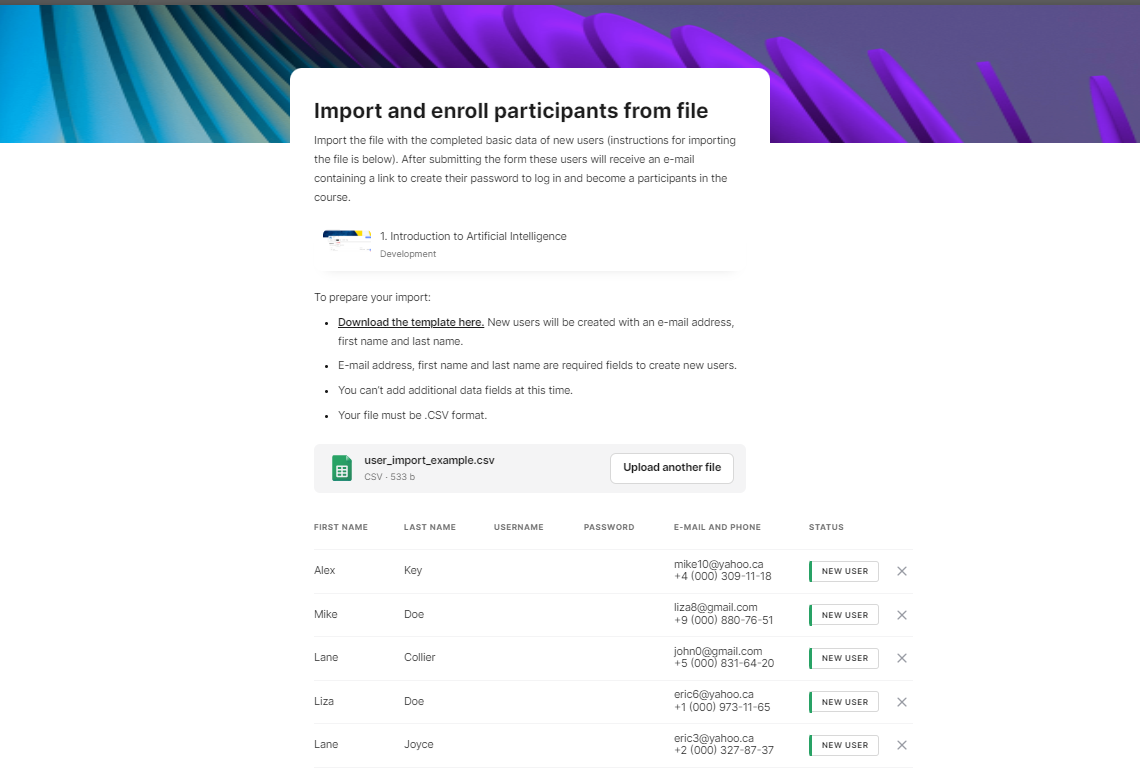Click the Password column header
This screenshot has width=1140, height=771.
tap(609, 527)
